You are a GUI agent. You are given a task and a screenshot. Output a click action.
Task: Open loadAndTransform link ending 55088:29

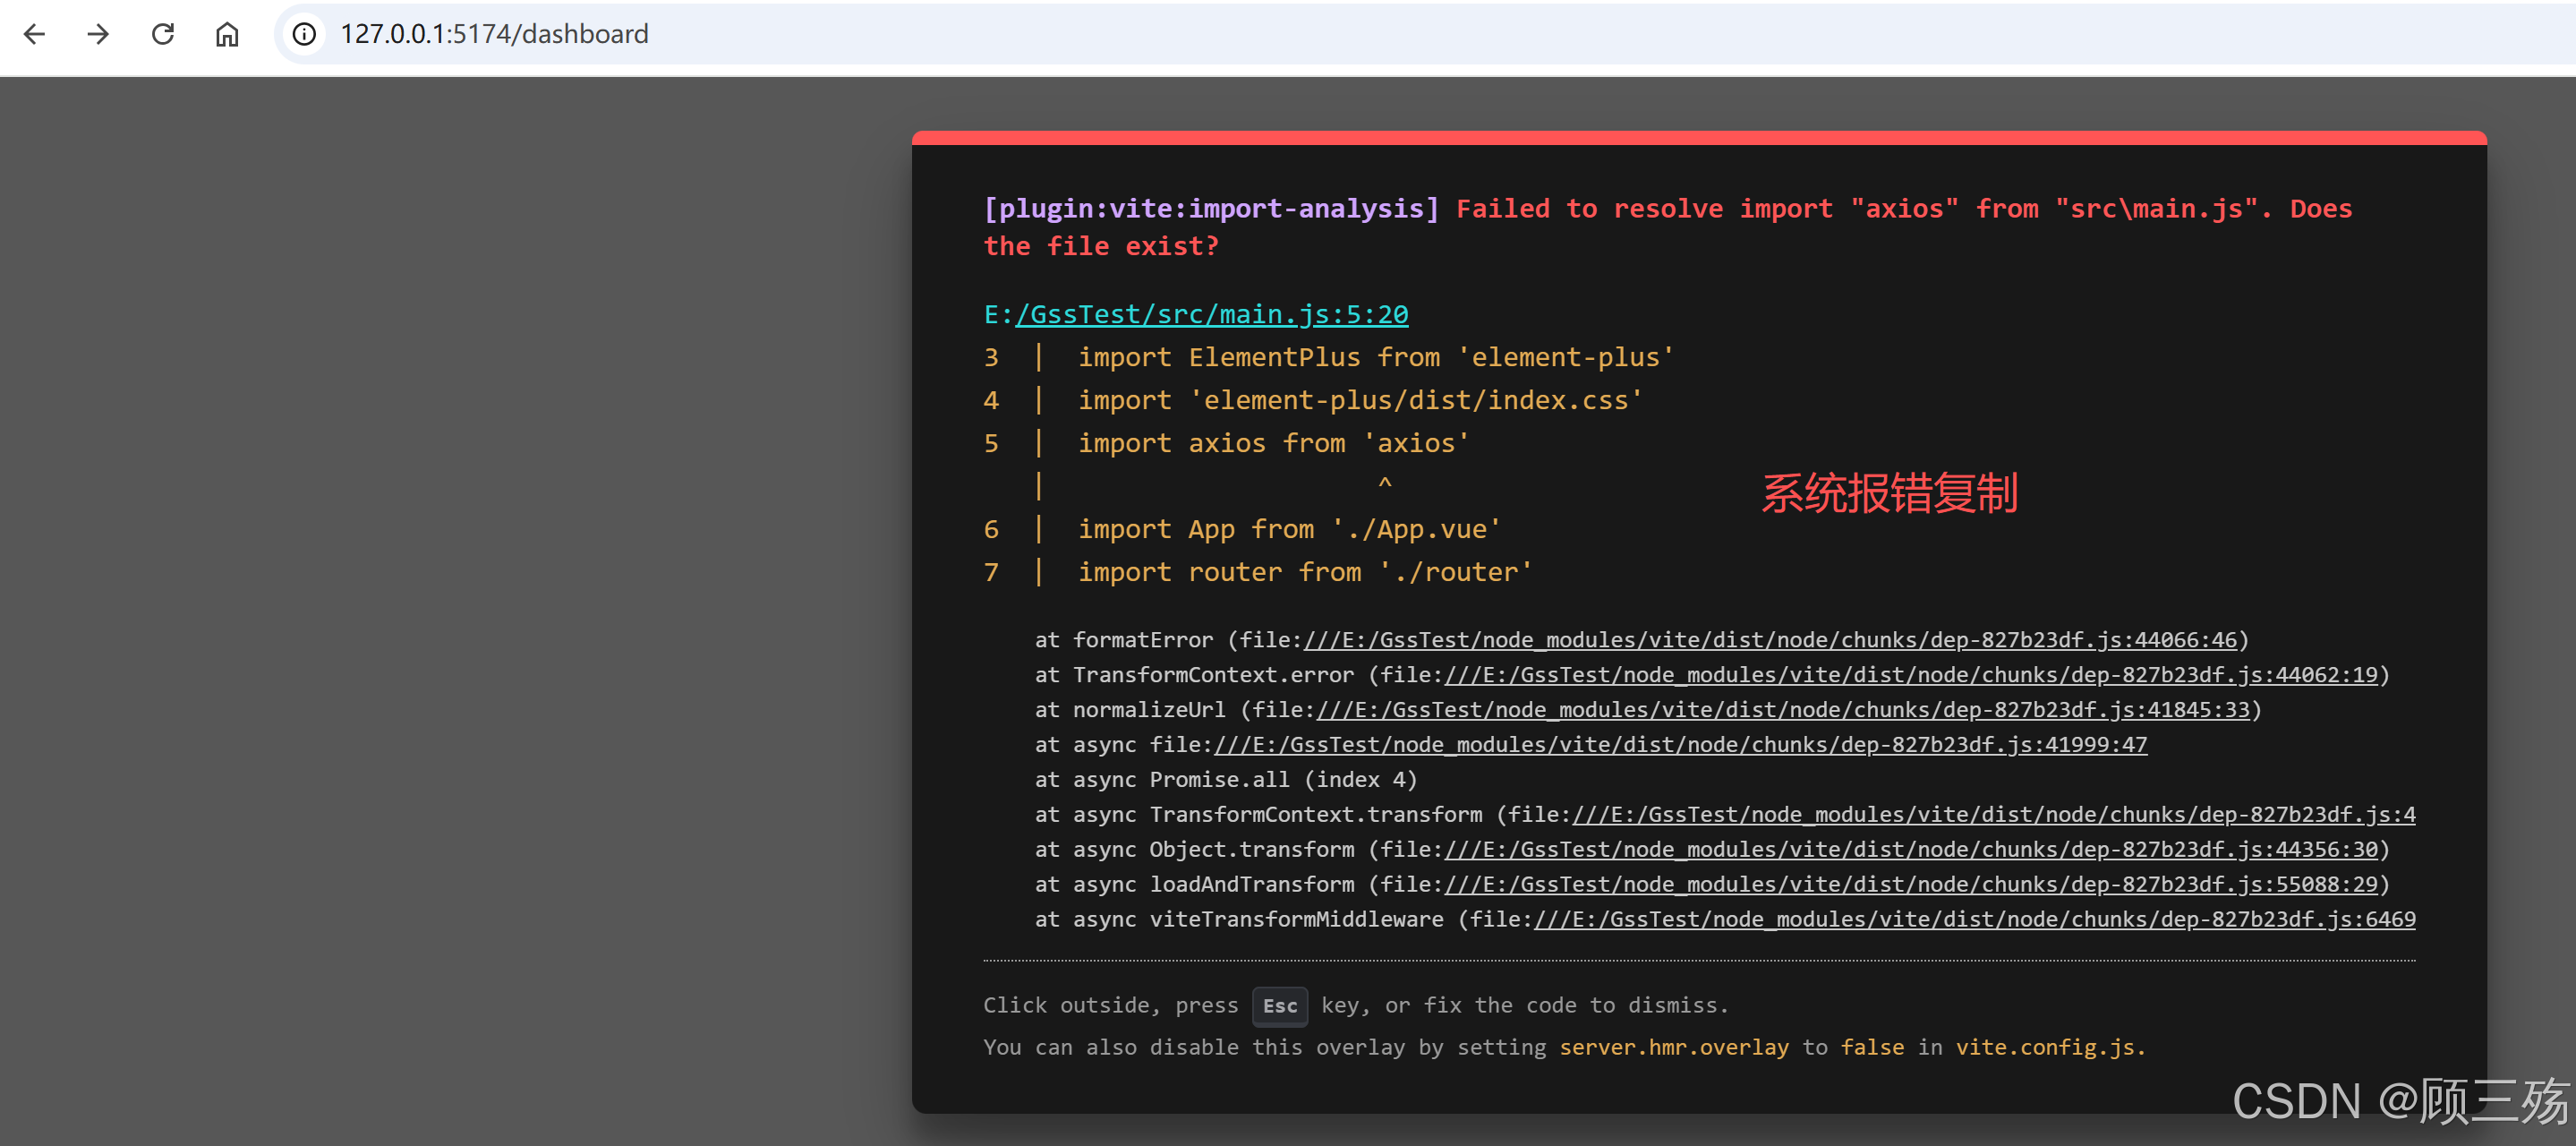[x=1910, y=885]
